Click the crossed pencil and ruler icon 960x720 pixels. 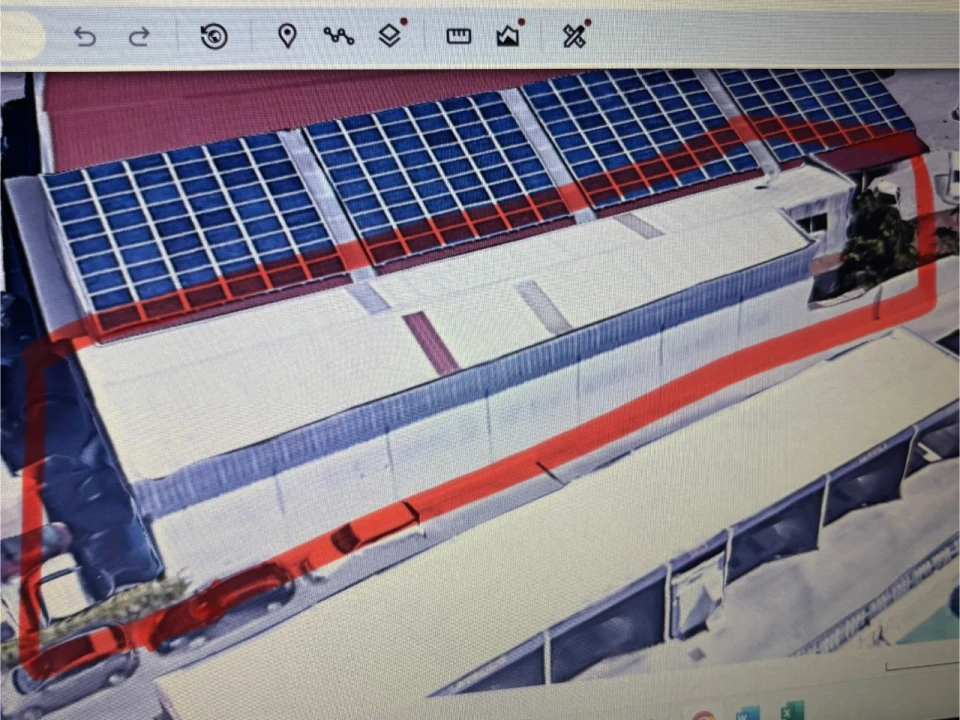pos(573,37)
